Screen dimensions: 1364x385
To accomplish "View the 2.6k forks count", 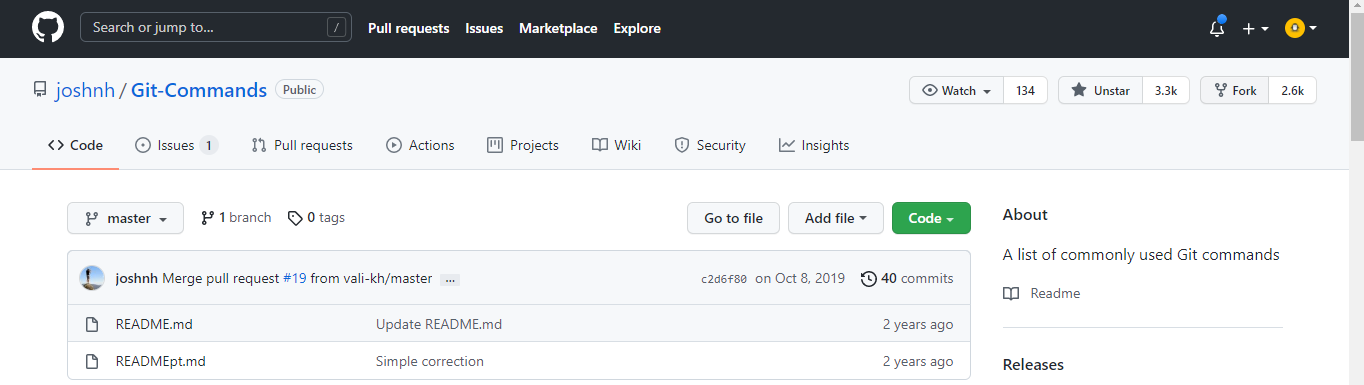I will [x=1293, y=90].
